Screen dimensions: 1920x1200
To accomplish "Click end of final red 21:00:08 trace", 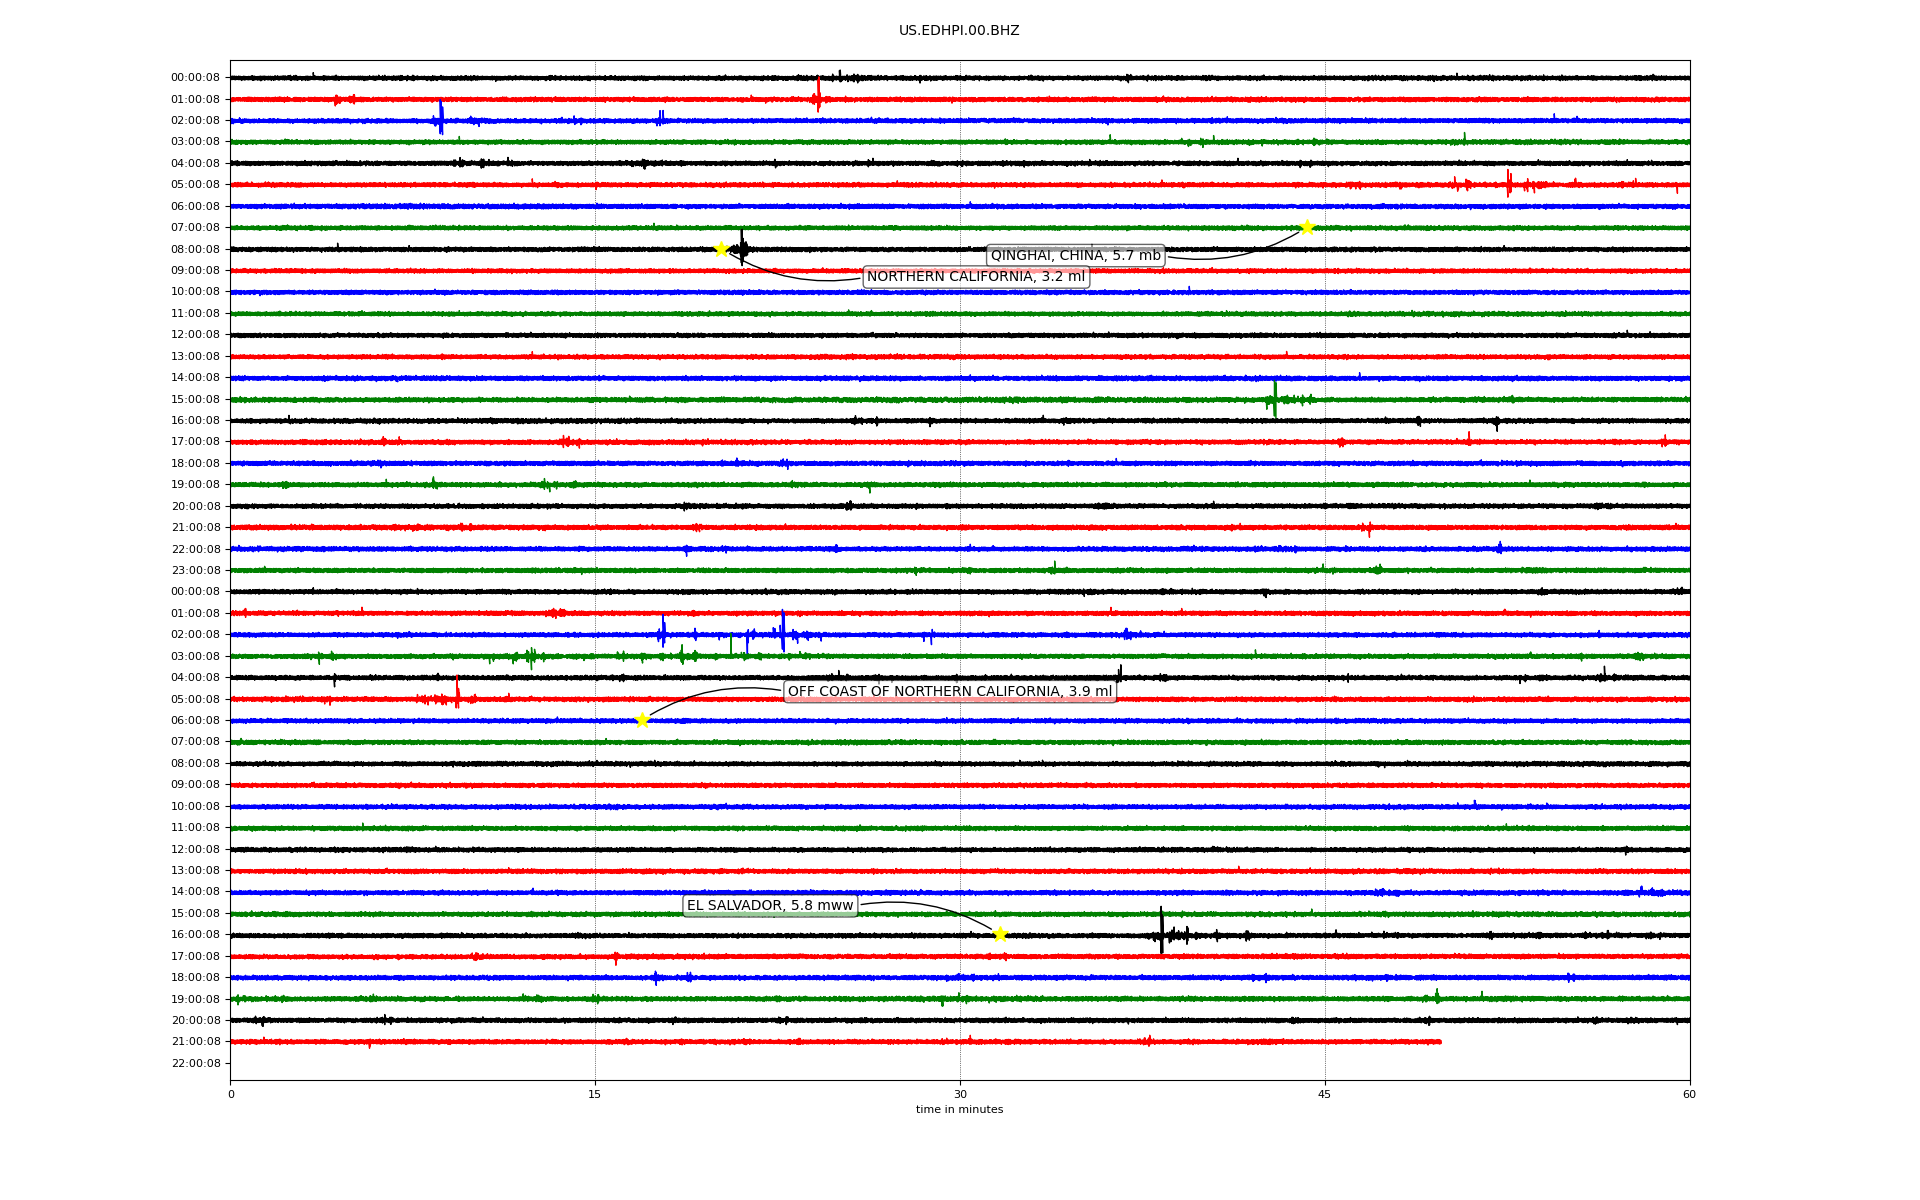I will (1439, 1042).
